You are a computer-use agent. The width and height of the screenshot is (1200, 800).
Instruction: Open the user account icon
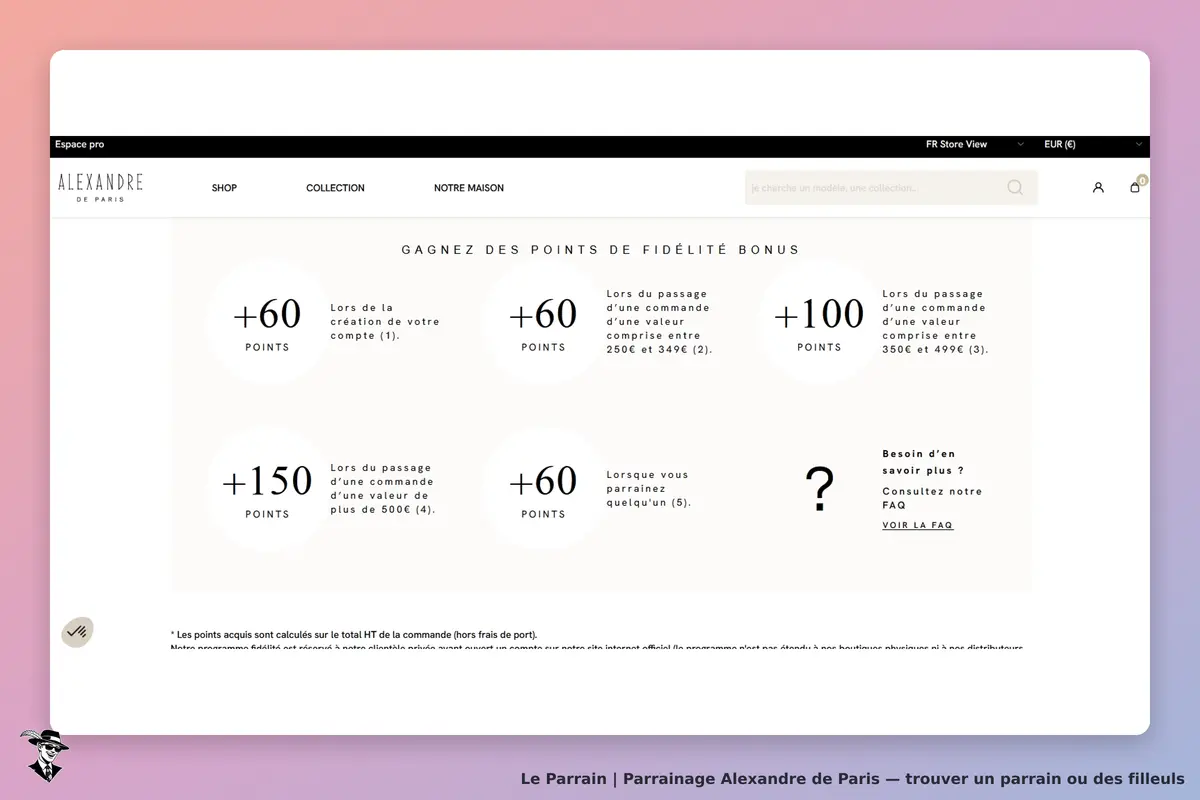(1098, 187)
